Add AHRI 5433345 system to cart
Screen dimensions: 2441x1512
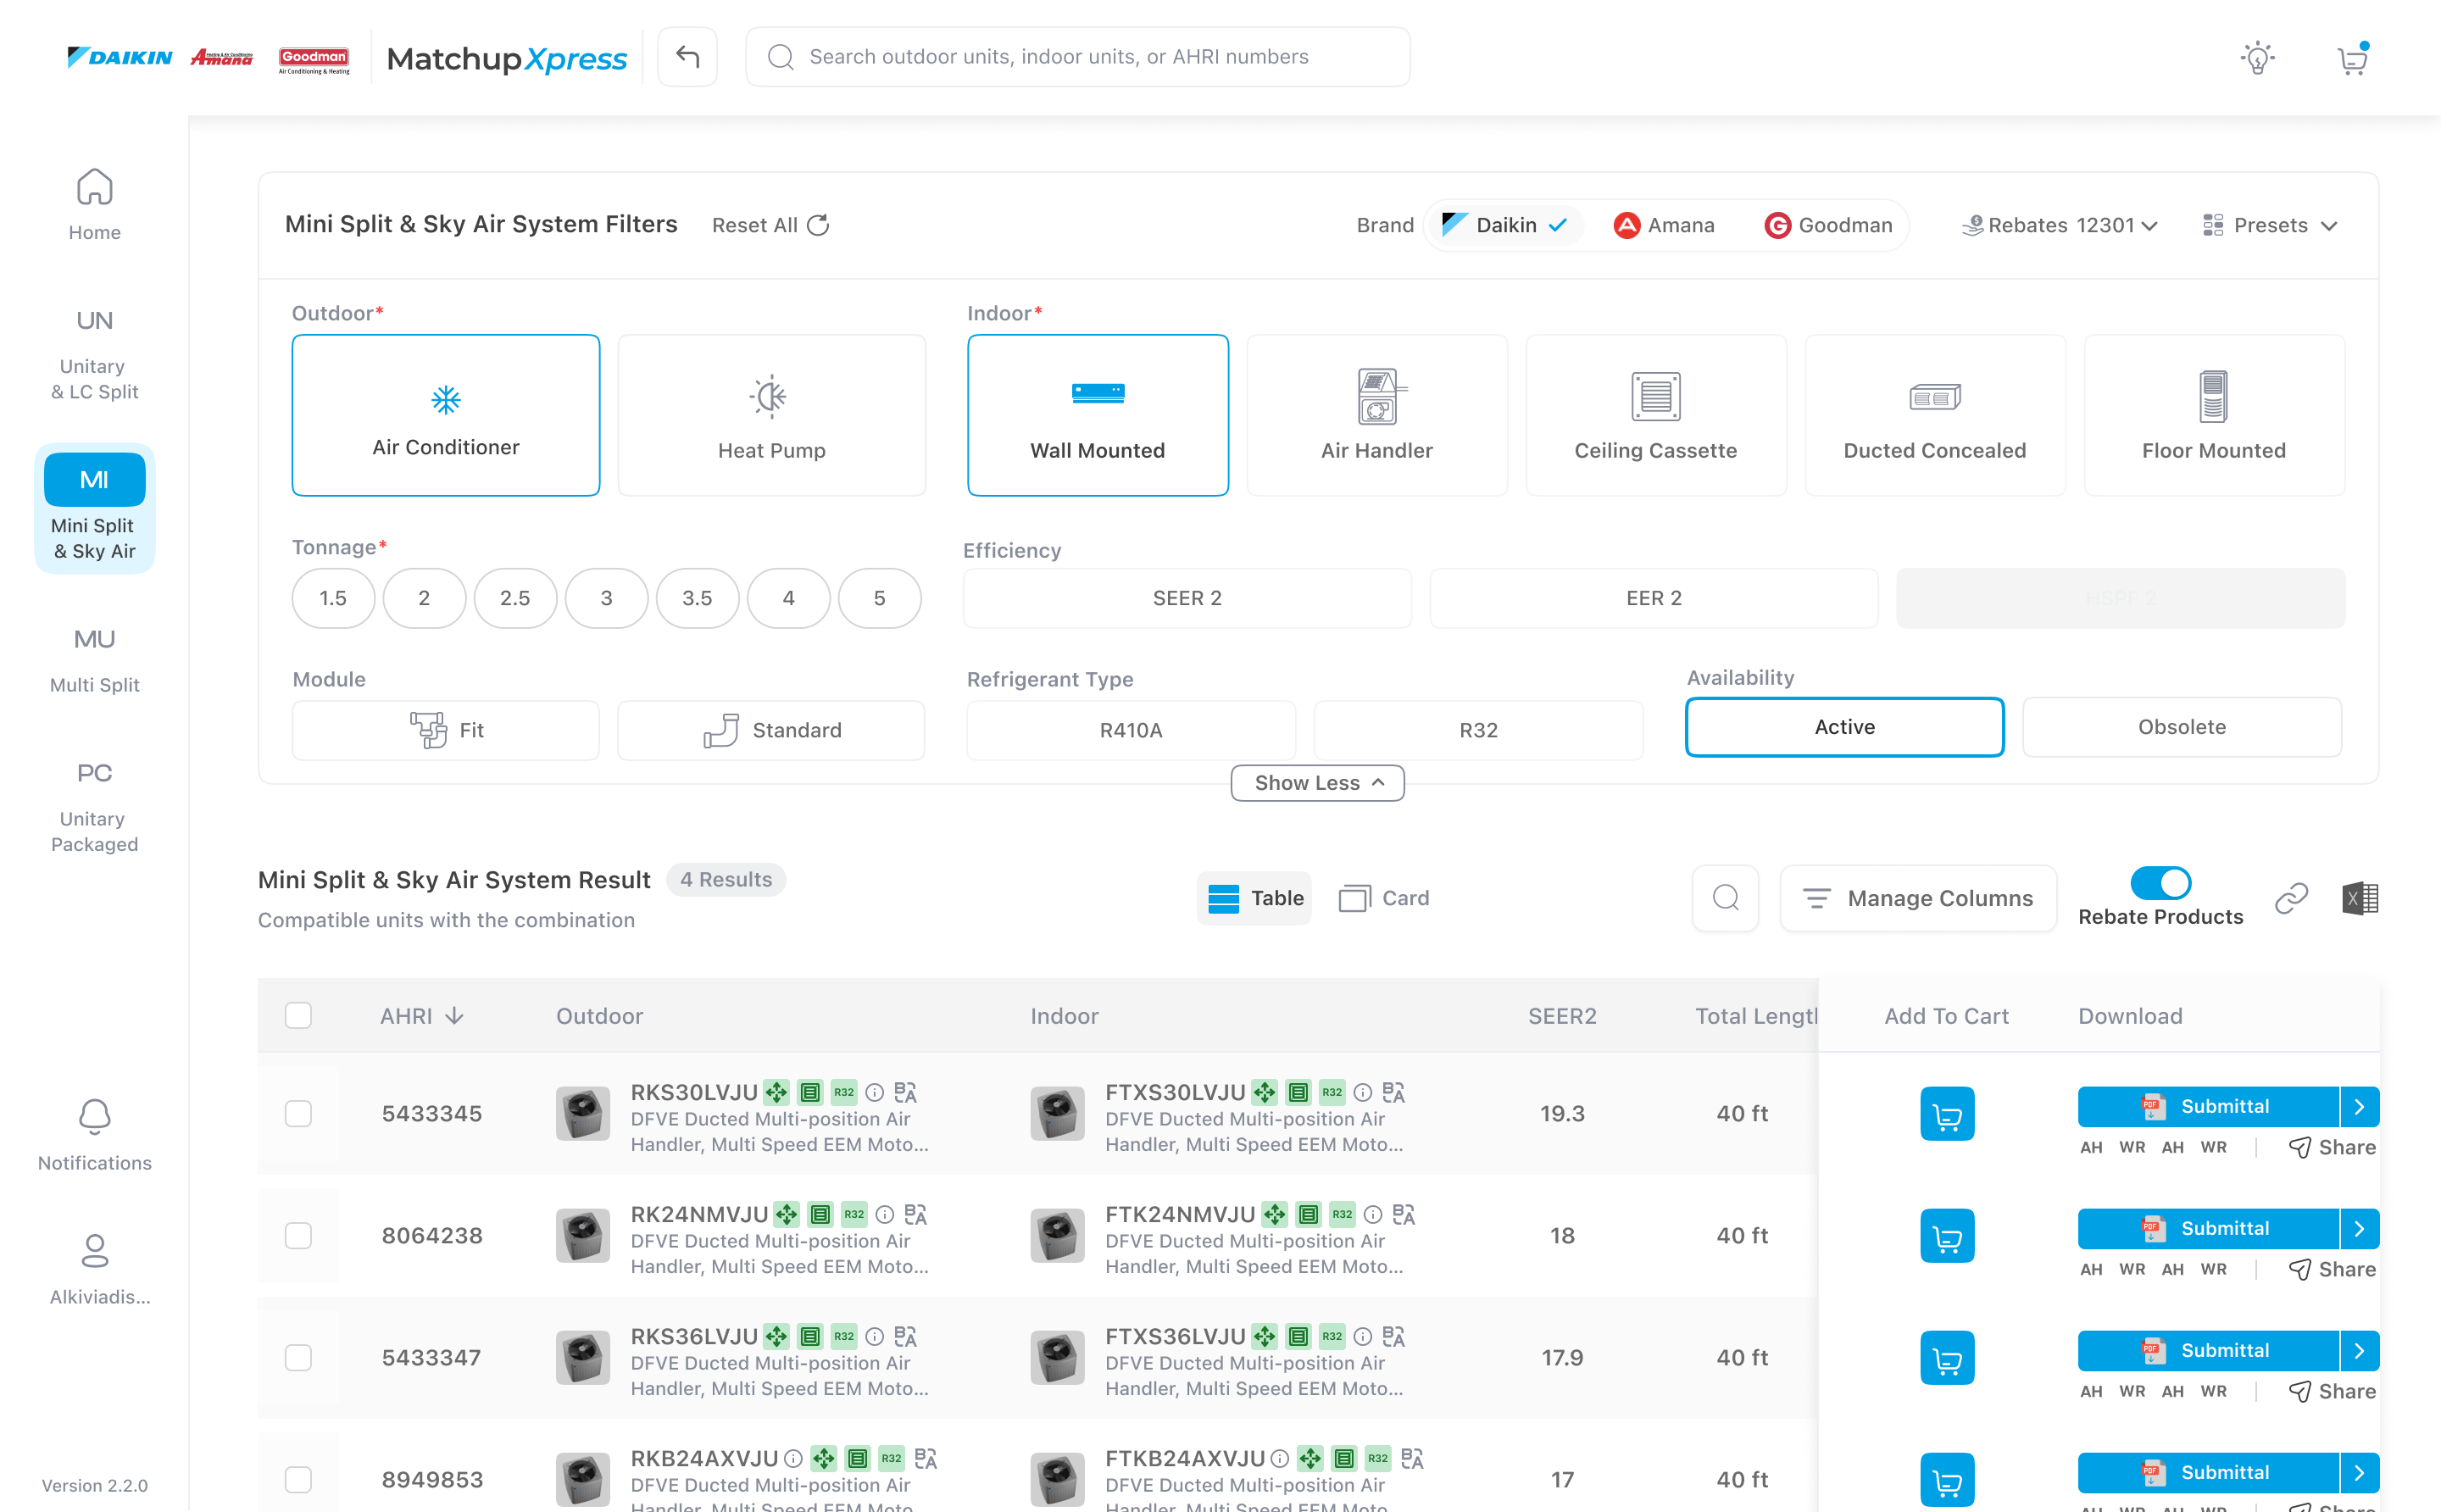coord(1946,1113)
